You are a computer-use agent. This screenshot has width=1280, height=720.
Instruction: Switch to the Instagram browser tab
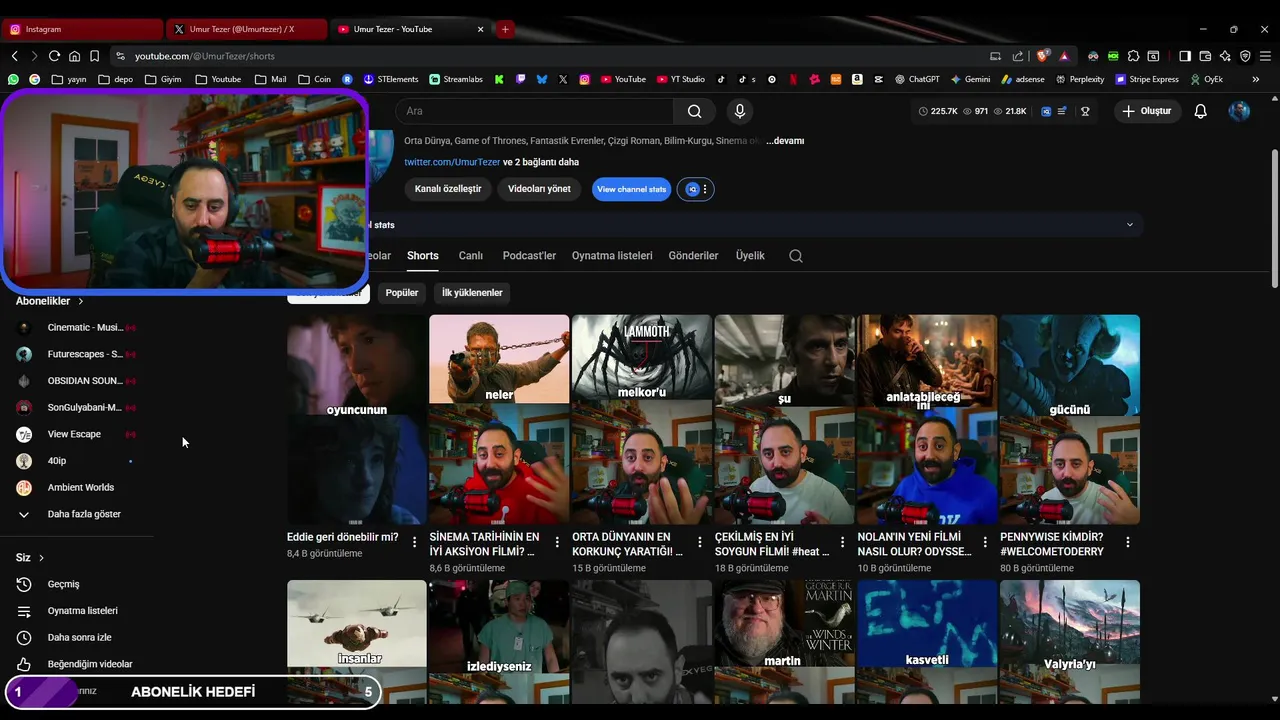[x=82, y=29]
